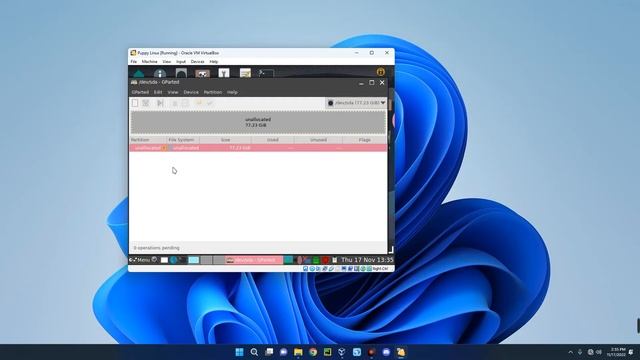
Task: Click the cyan virtual desktop pager box
Action: [193, 260]
